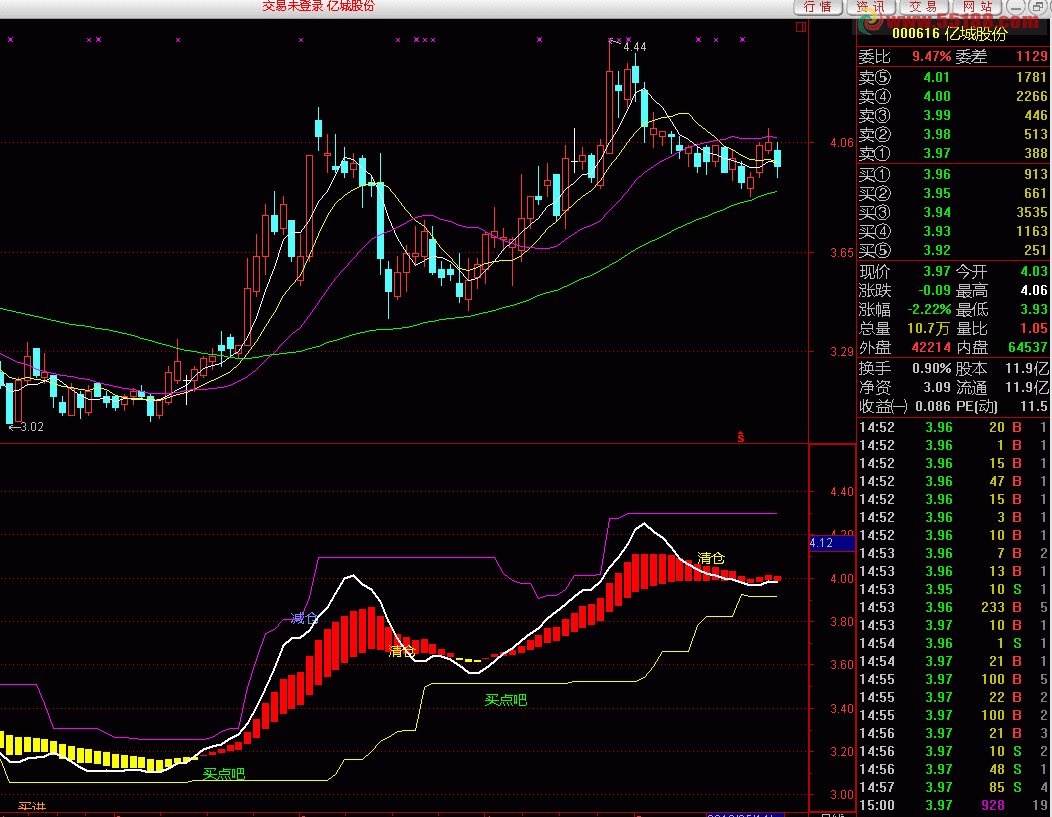Select the 买① bid row at 3.96
Image resolution: width=1052 pixels, height=817 pixels.
click(x=953, y=174)
